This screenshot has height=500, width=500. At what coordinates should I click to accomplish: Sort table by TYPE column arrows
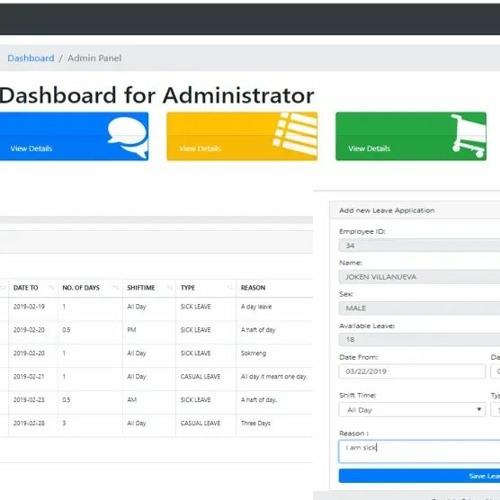tap(230, 288)
